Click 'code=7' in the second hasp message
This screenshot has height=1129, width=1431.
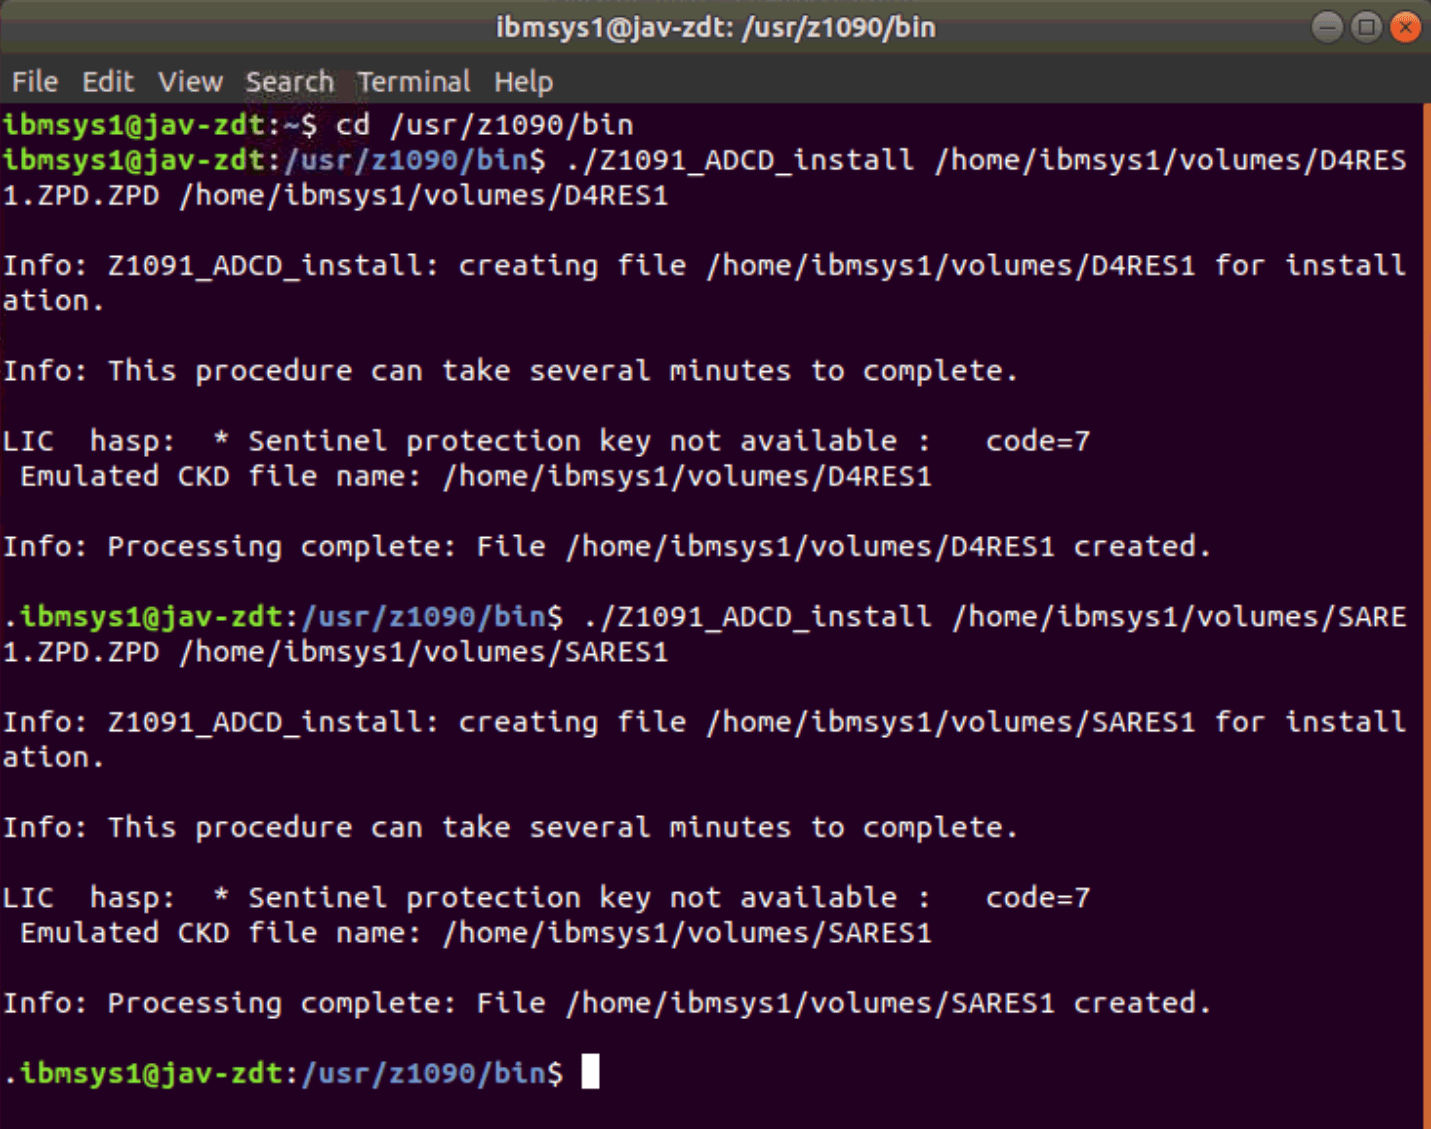click(x=1037, y=897)
